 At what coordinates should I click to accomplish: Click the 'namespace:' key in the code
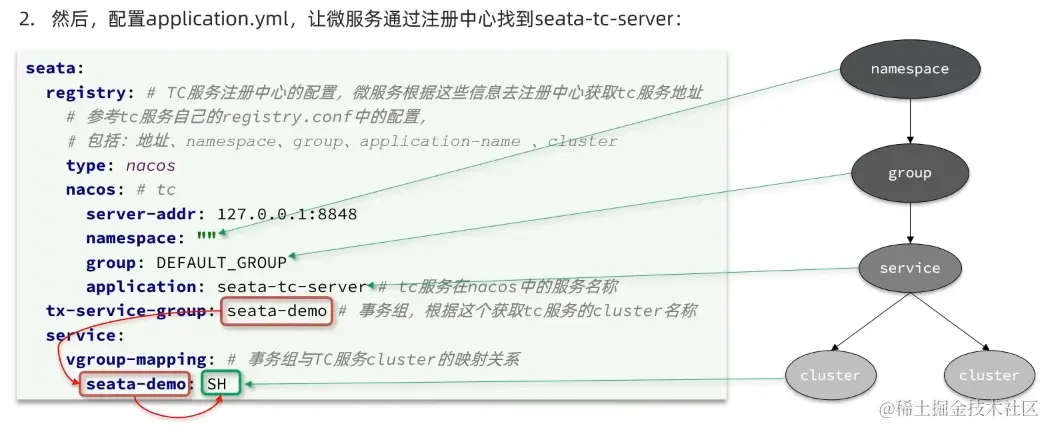135,238
